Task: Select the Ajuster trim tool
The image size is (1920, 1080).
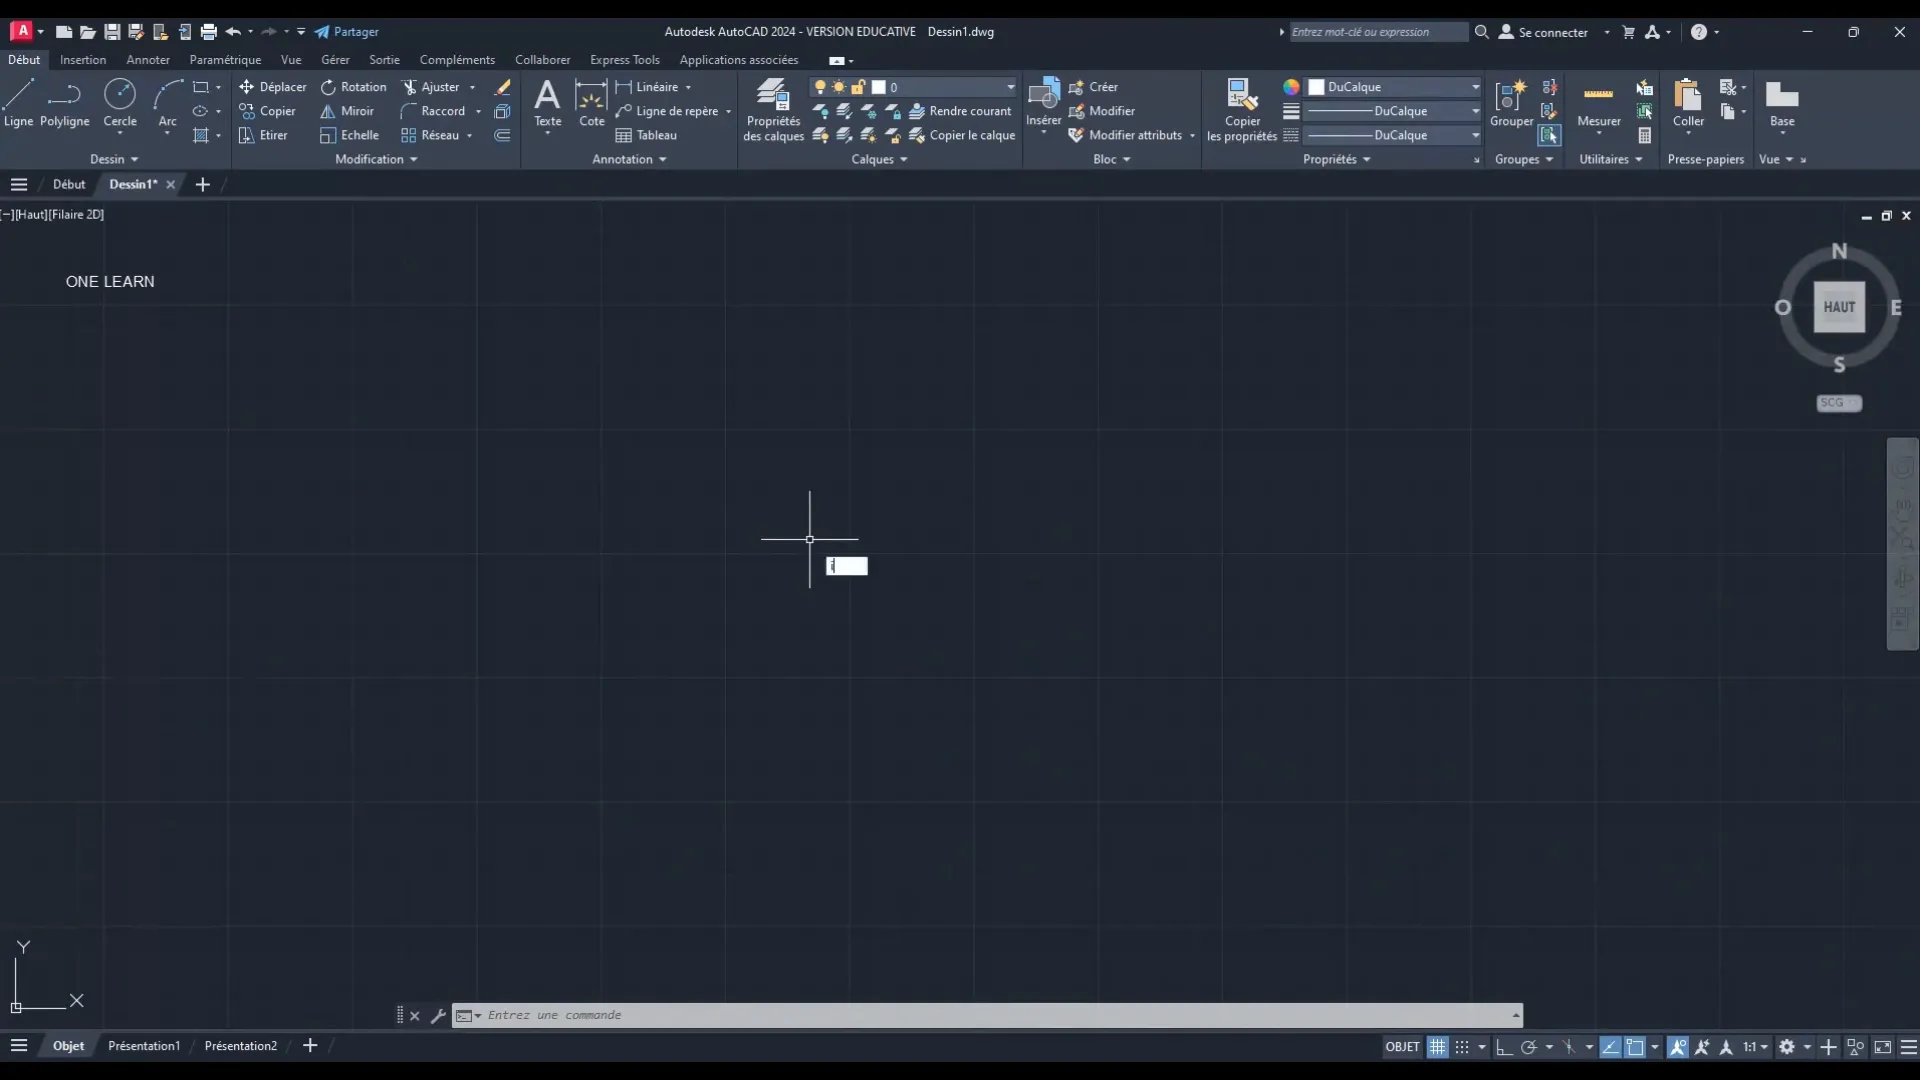Action: (431, 87)
